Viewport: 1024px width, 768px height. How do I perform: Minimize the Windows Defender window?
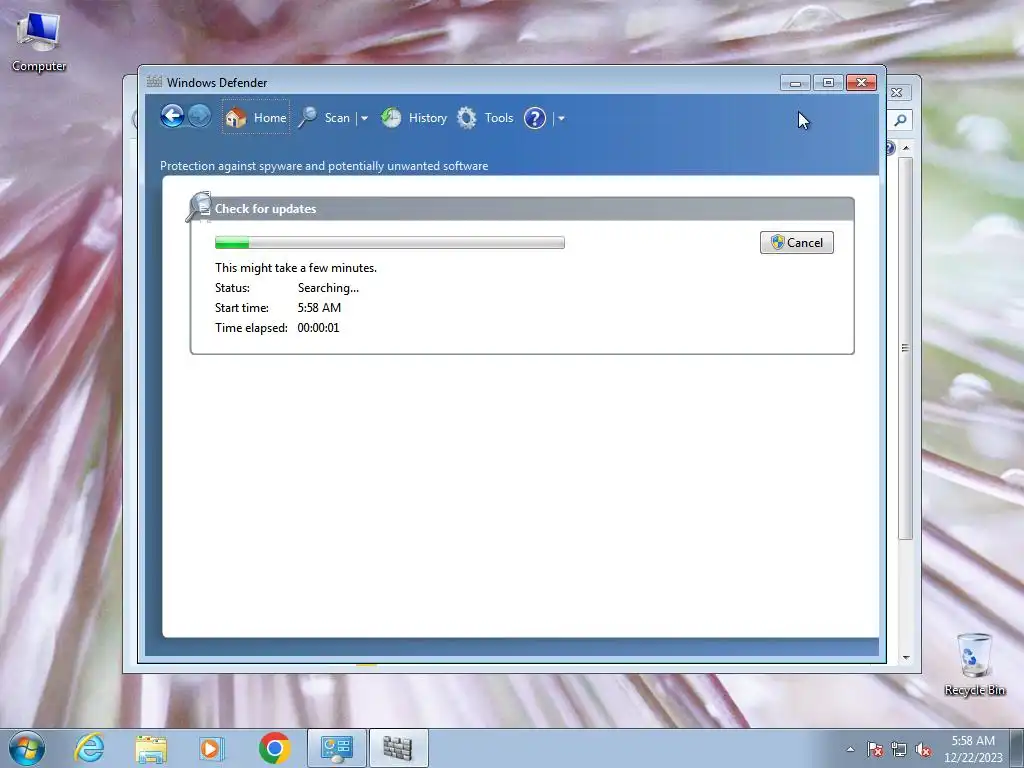(x=795, y=82)
